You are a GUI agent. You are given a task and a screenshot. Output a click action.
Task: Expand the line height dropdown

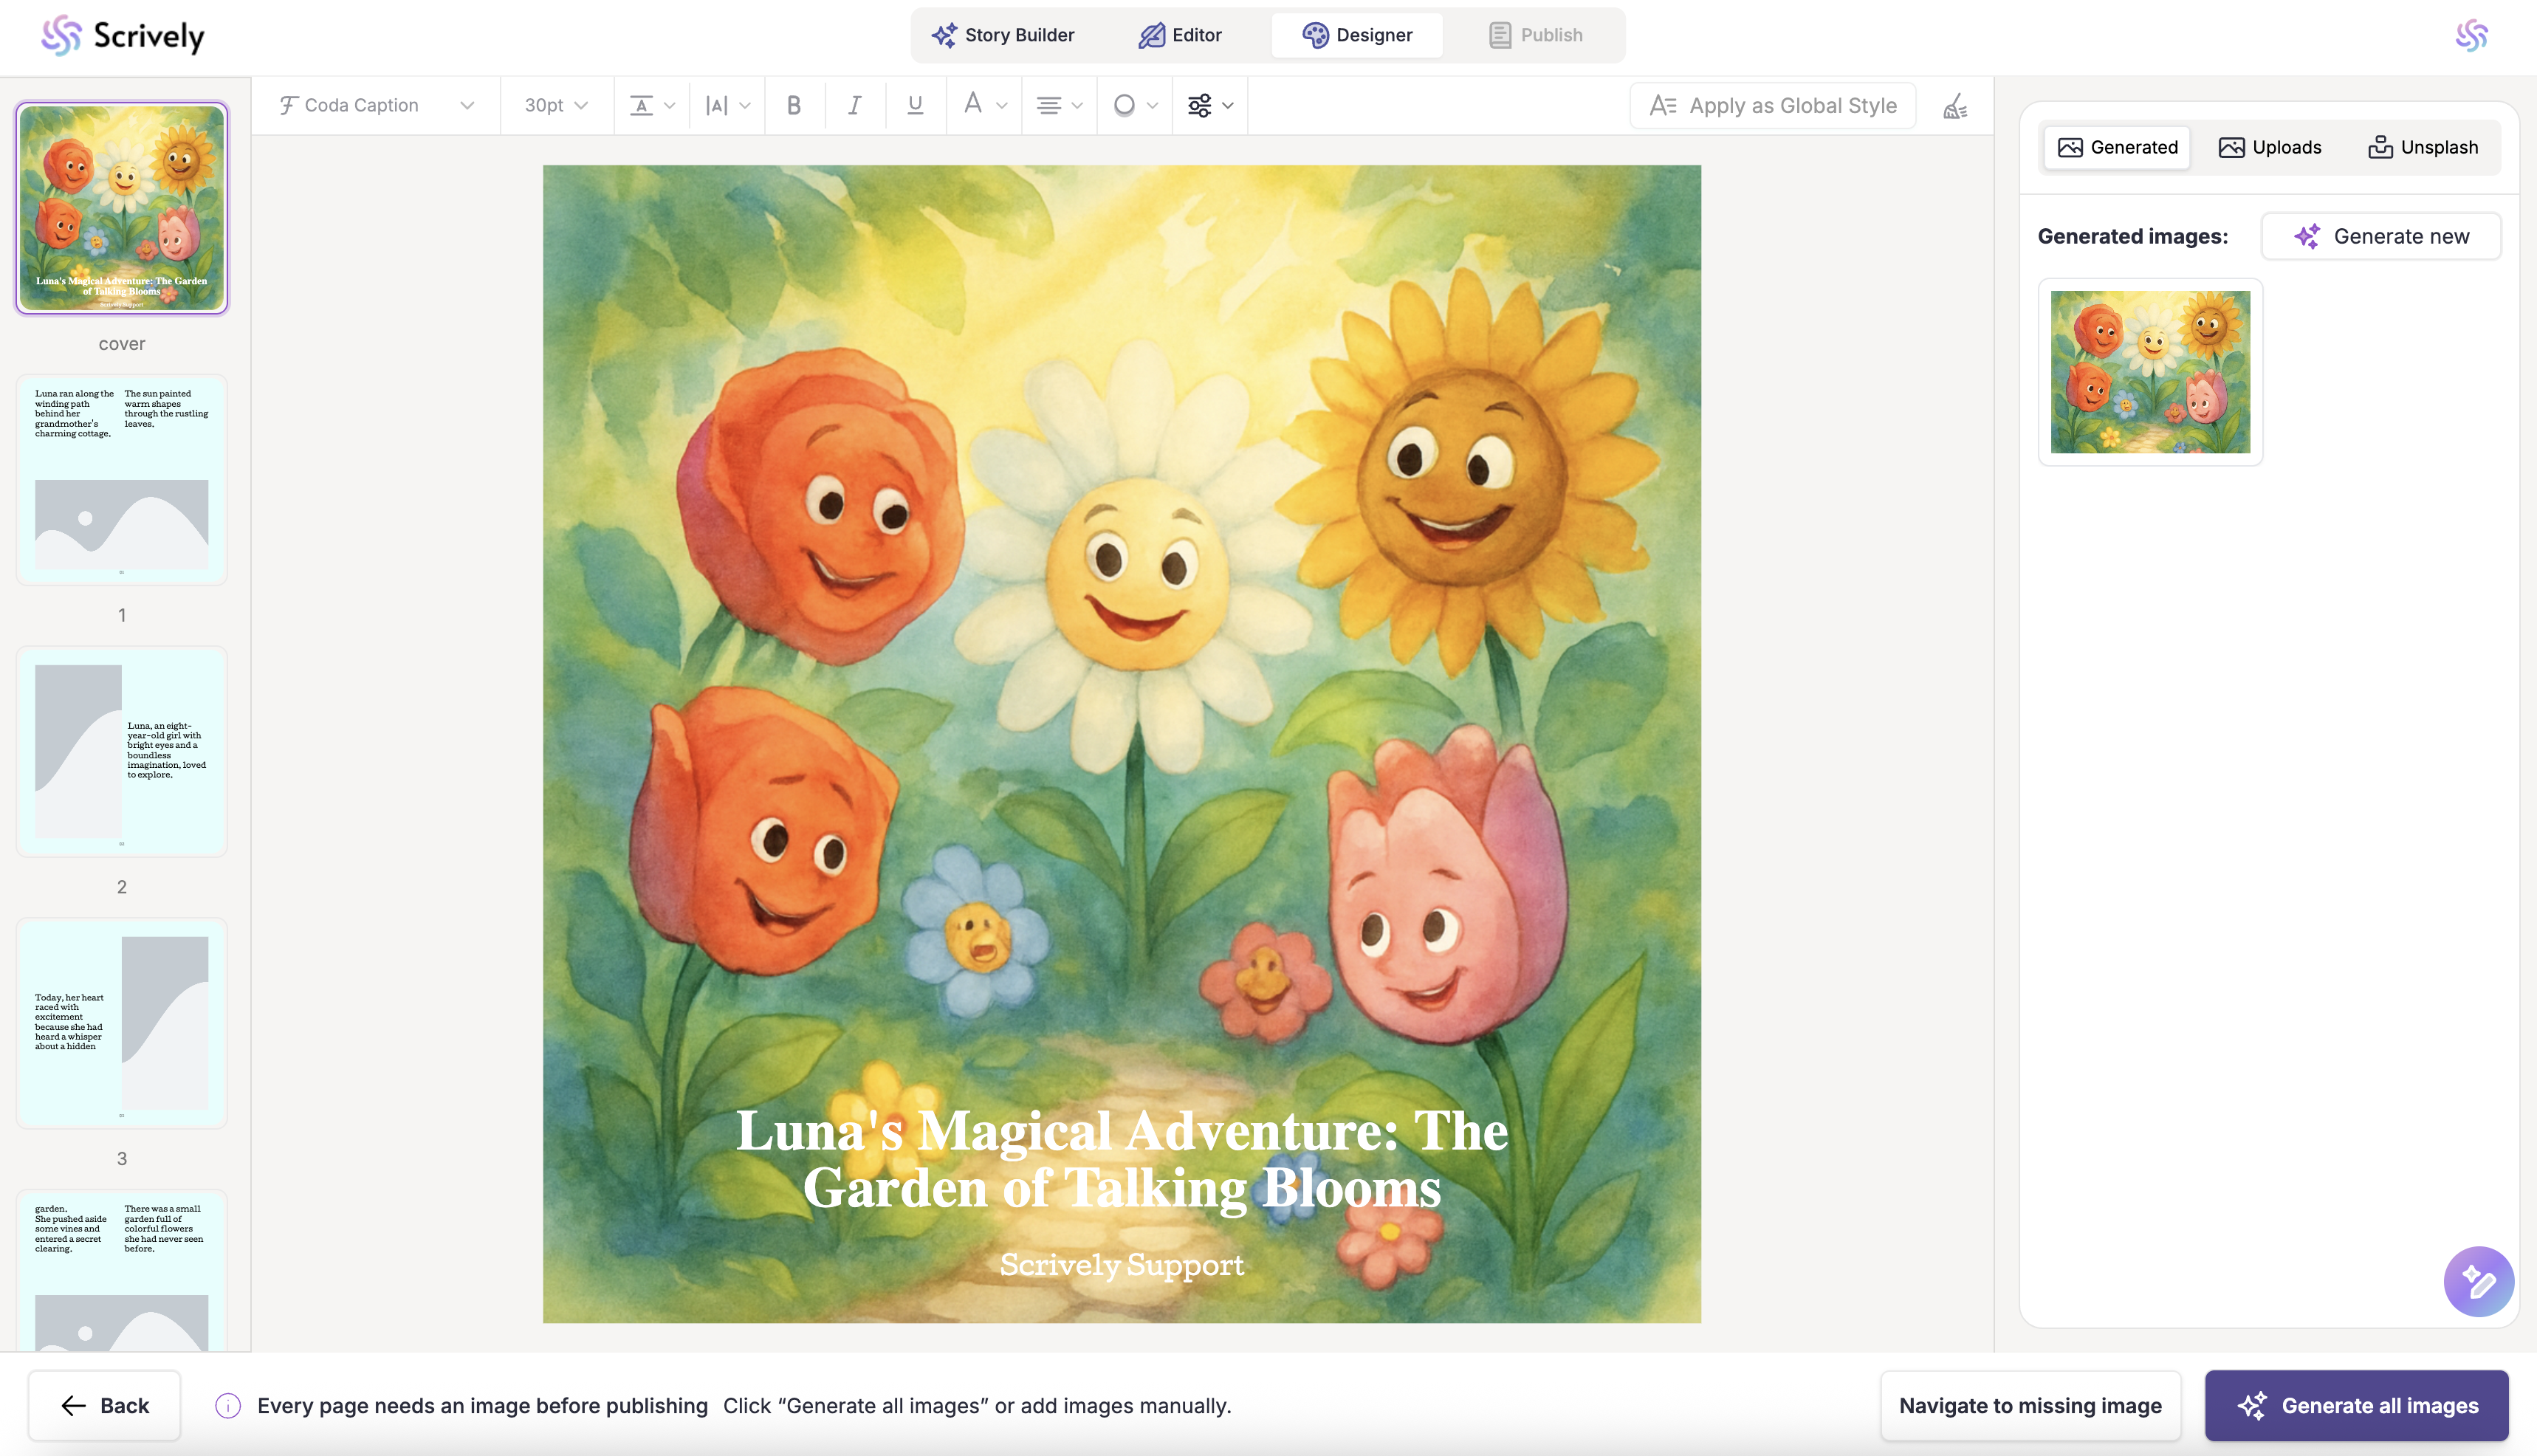[x=652, y=105]
